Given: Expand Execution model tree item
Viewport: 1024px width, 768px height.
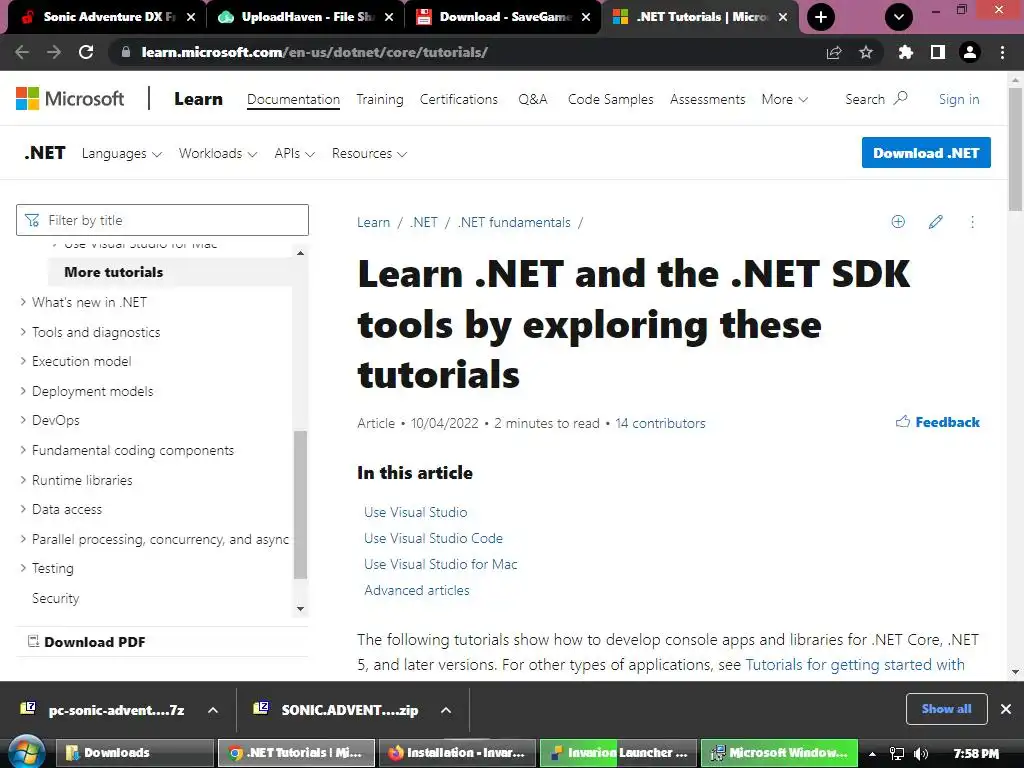Looking at the screenshot, I should 82,361.
